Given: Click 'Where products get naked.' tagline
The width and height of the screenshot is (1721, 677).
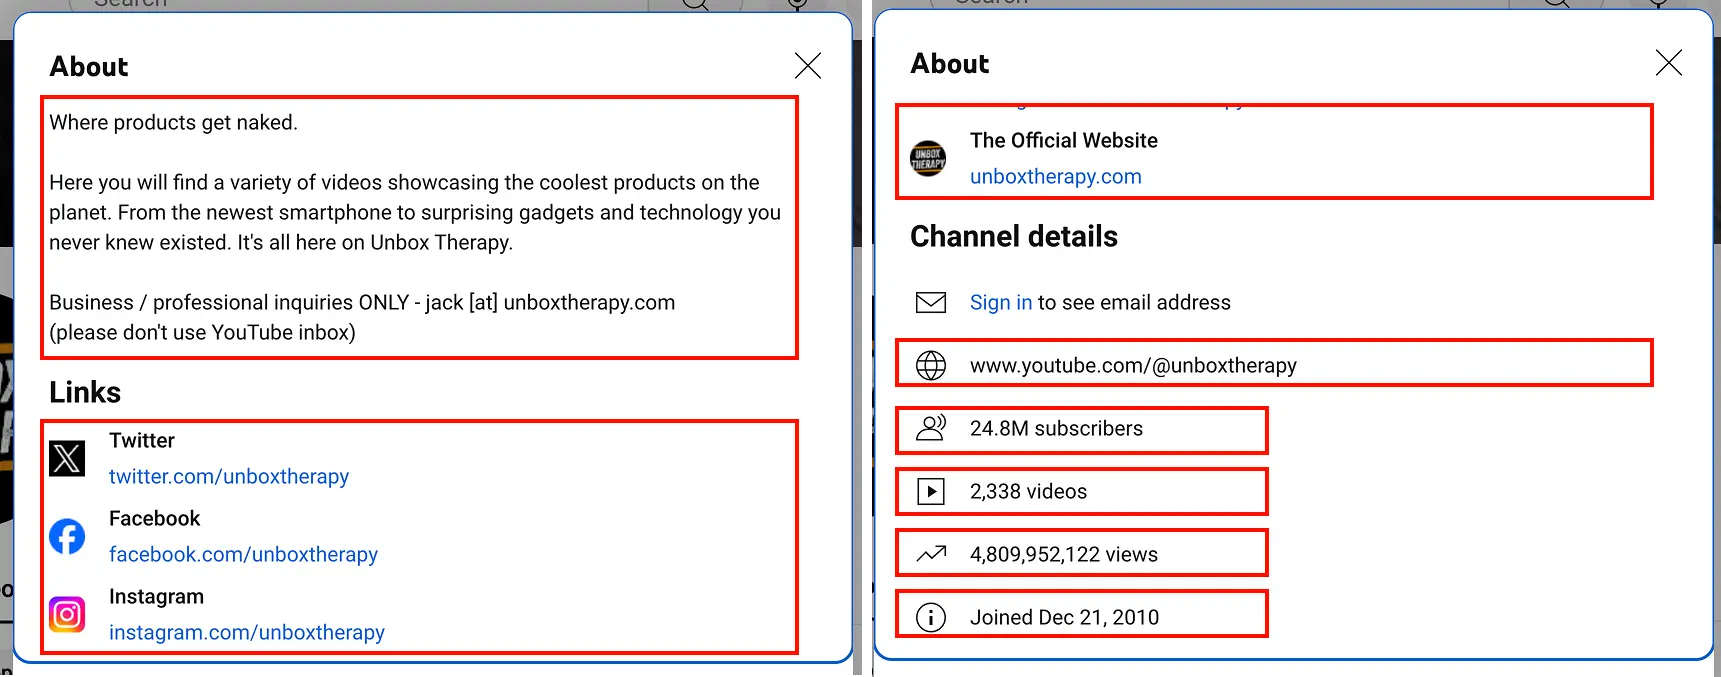Looking at the screenshot, I should (174, 122).
